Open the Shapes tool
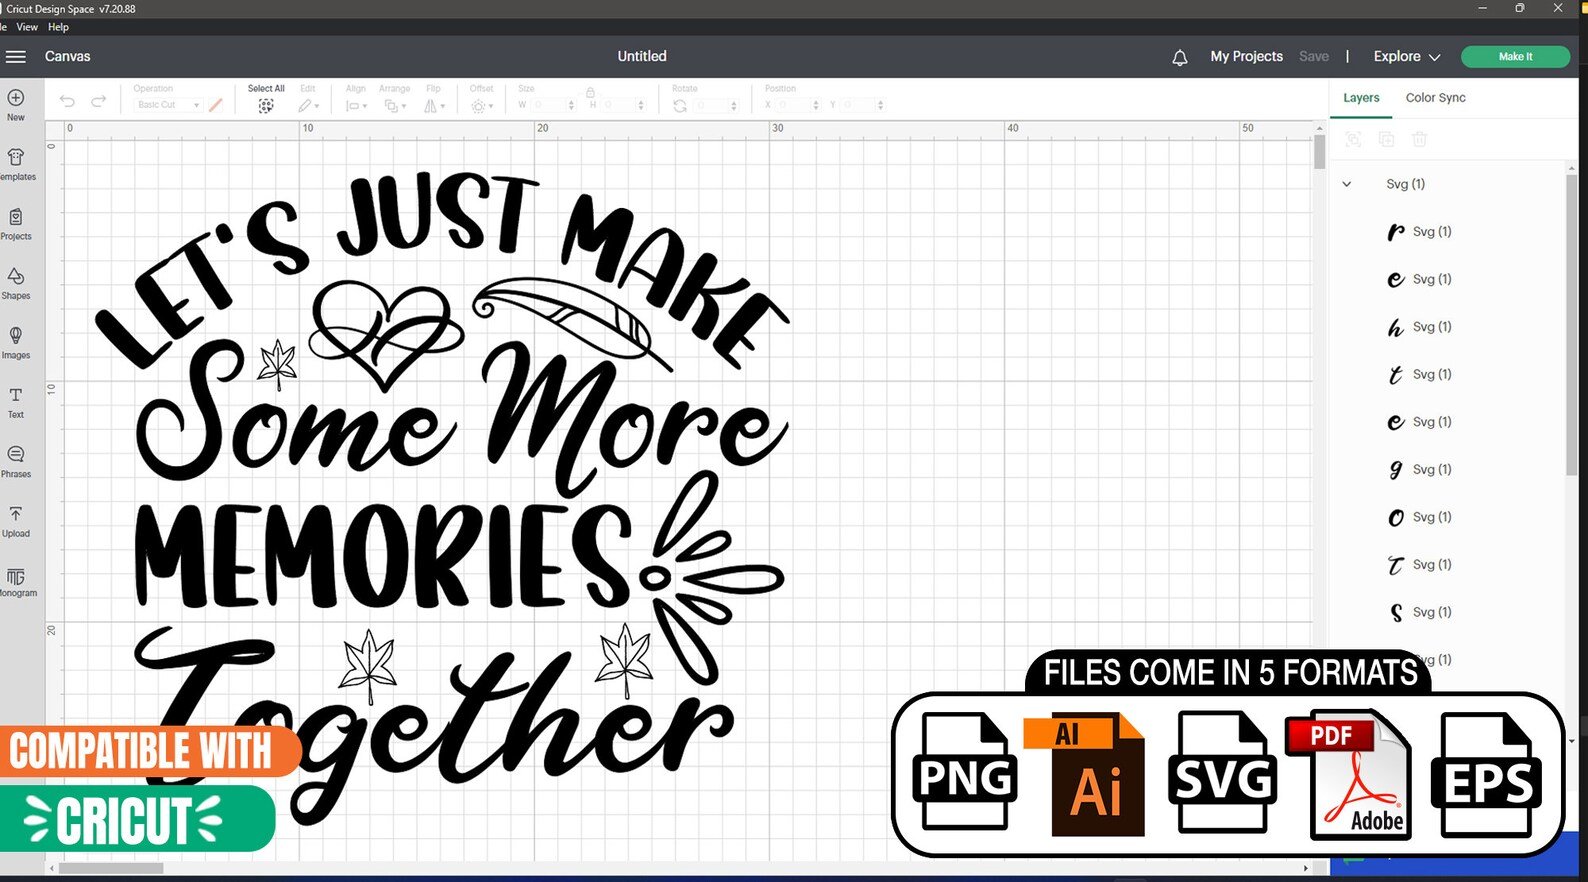1588x882 pixels. click(x=16, y=283)
